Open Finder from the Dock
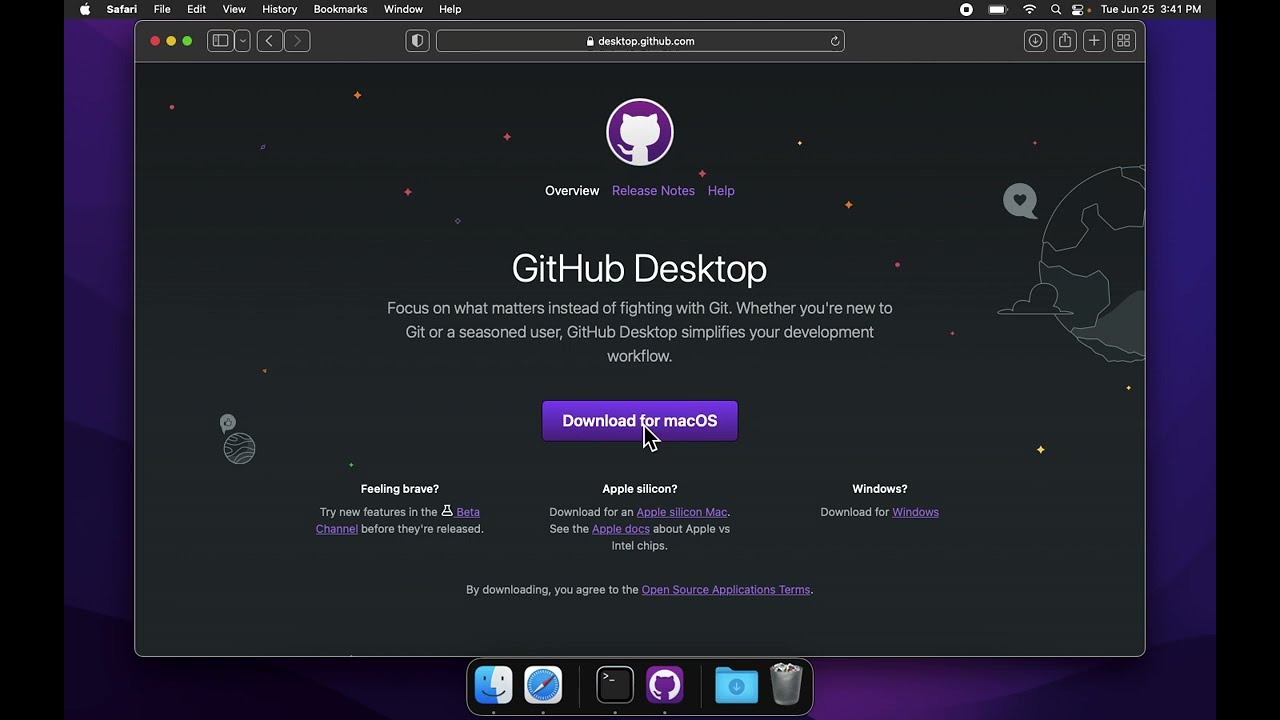1280x720 pixels. click(494, 686)
